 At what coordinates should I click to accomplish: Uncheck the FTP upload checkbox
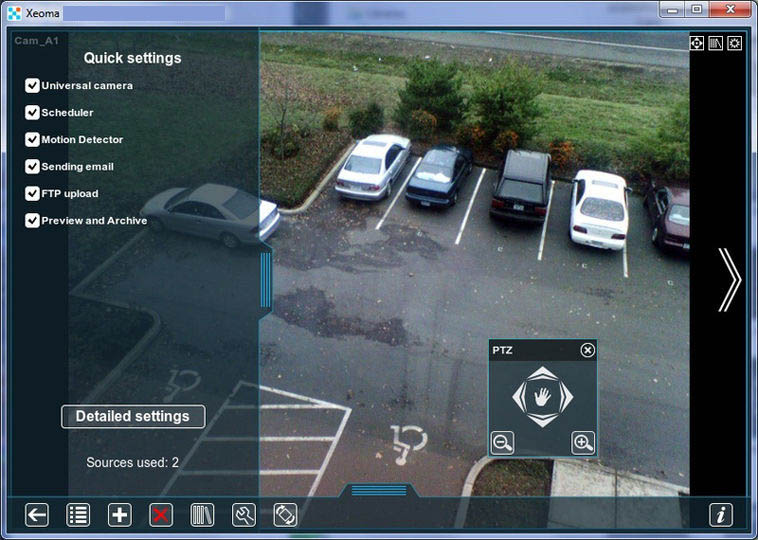click(32, 193)
